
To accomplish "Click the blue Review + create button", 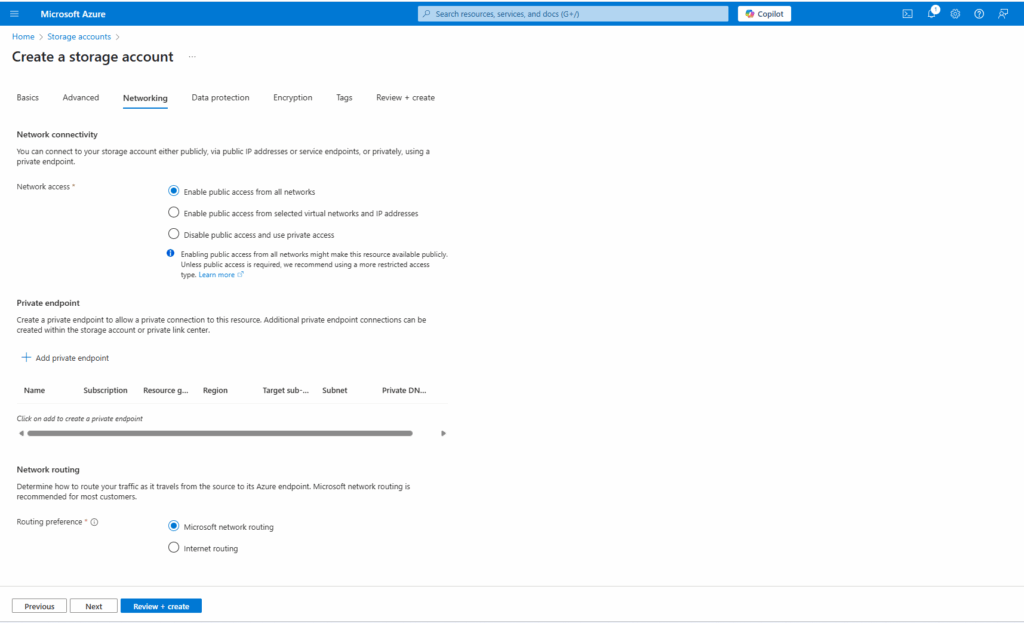I will point(161,606).
